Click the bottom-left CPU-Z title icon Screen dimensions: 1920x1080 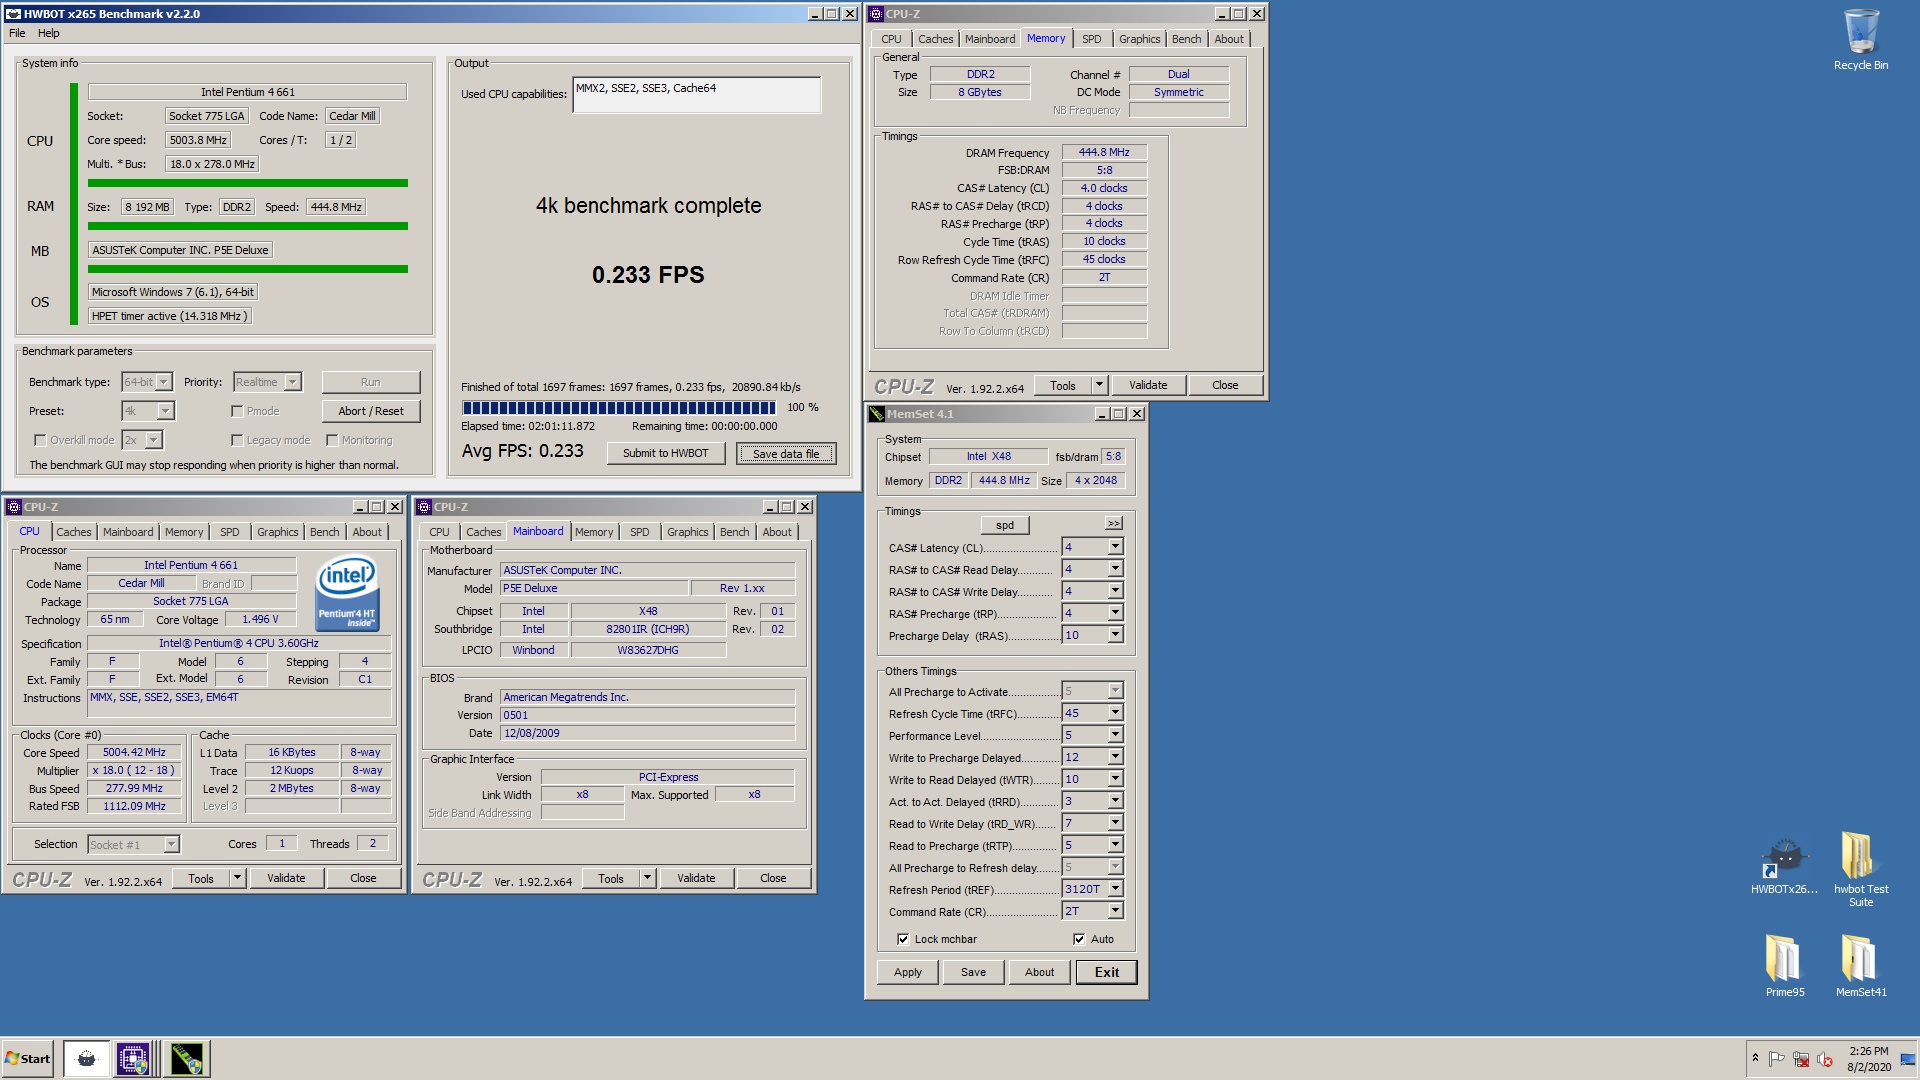tap(14, 507)
